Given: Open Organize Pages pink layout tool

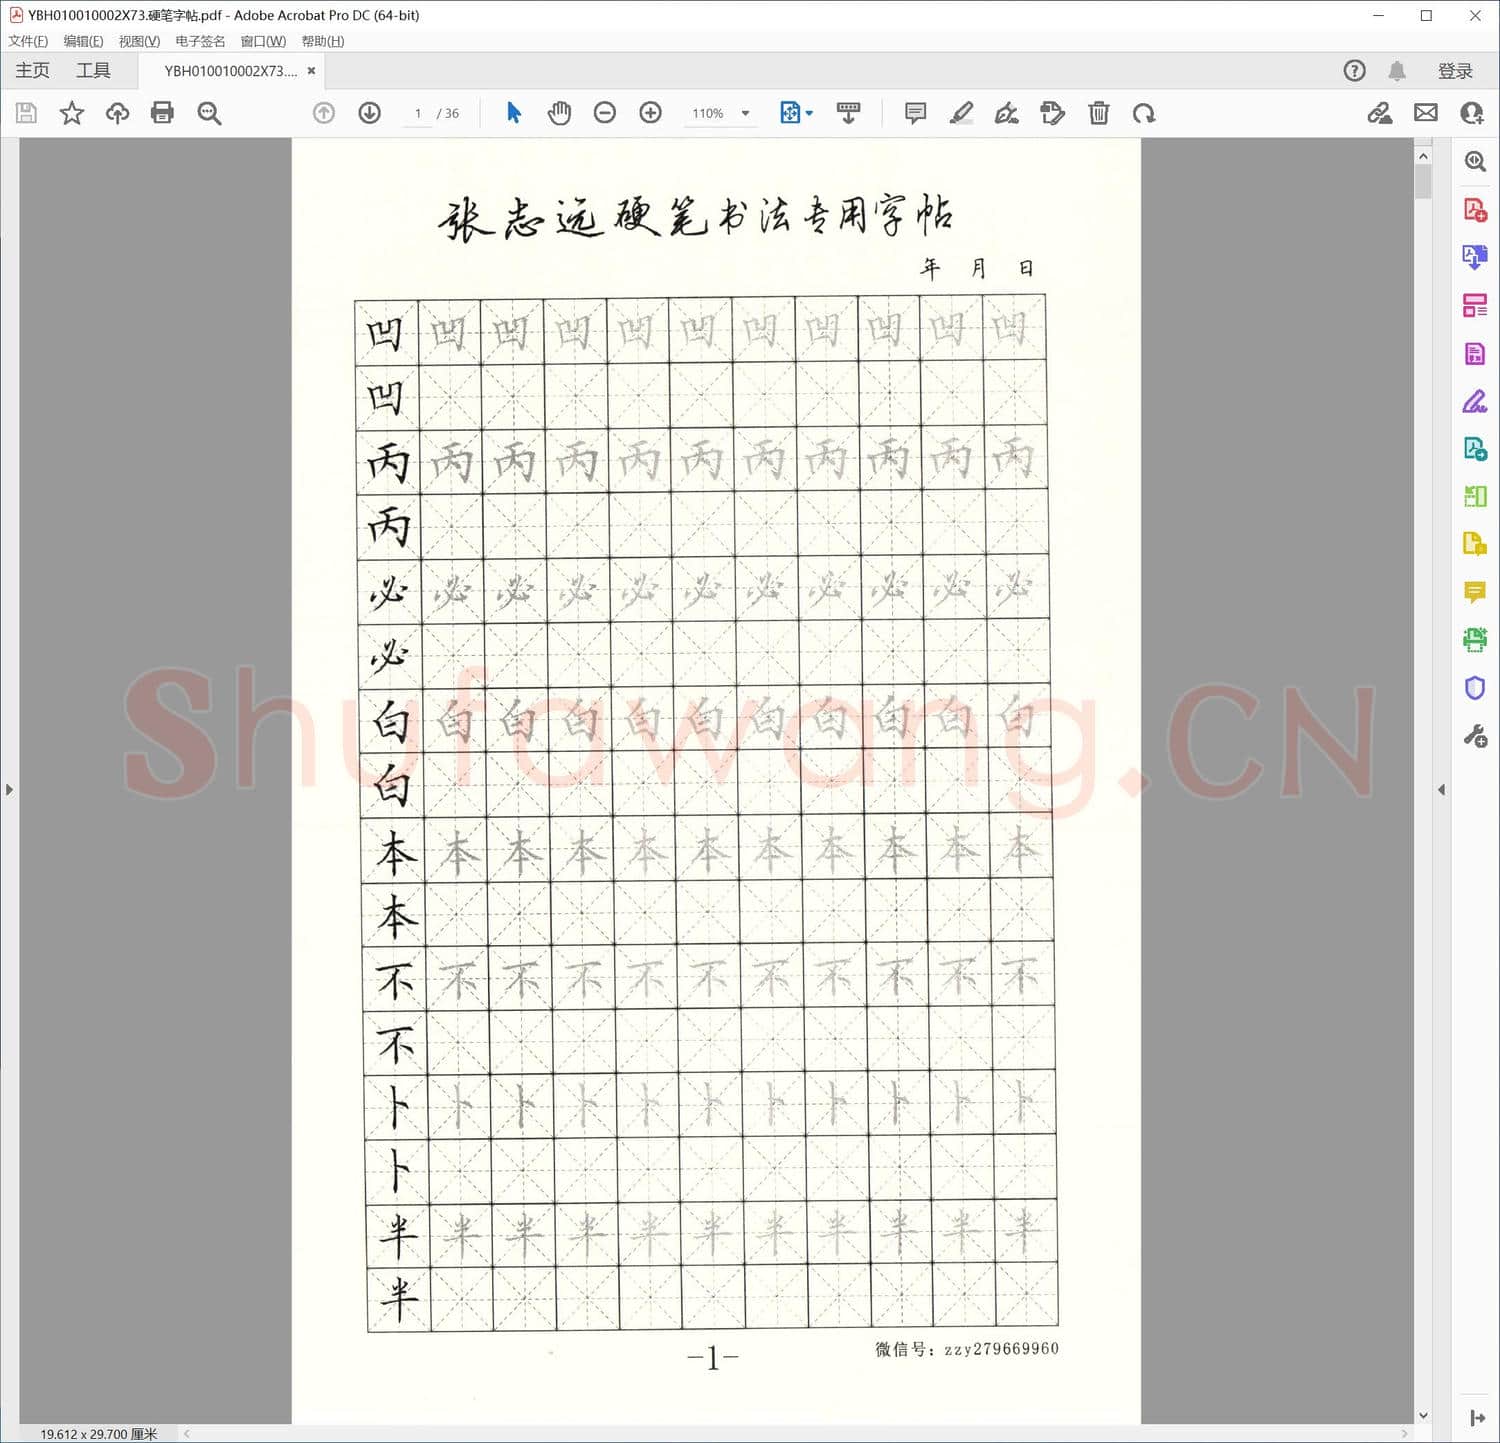Looking at the screenshot, I should 1475,306.
